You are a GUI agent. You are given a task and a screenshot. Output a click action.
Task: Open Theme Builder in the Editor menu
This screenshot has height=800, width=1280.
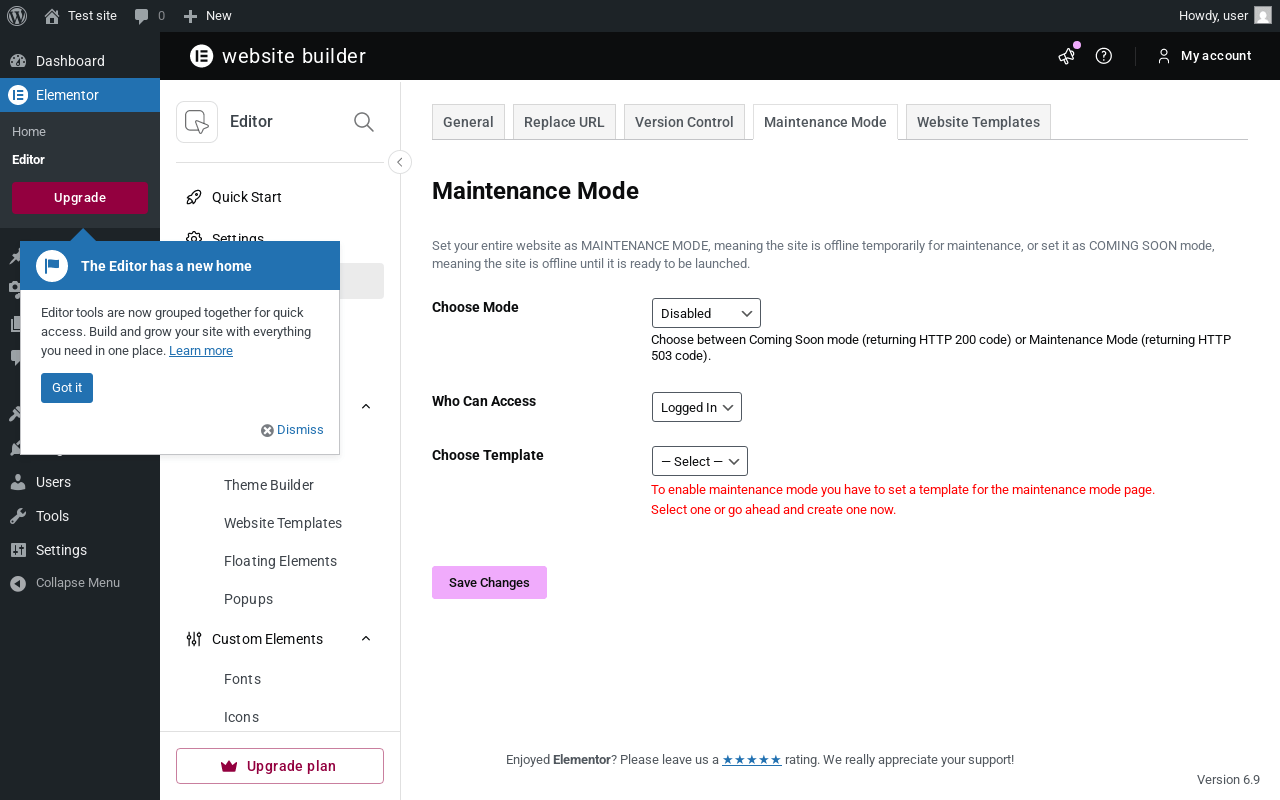(x=269, y=485)
